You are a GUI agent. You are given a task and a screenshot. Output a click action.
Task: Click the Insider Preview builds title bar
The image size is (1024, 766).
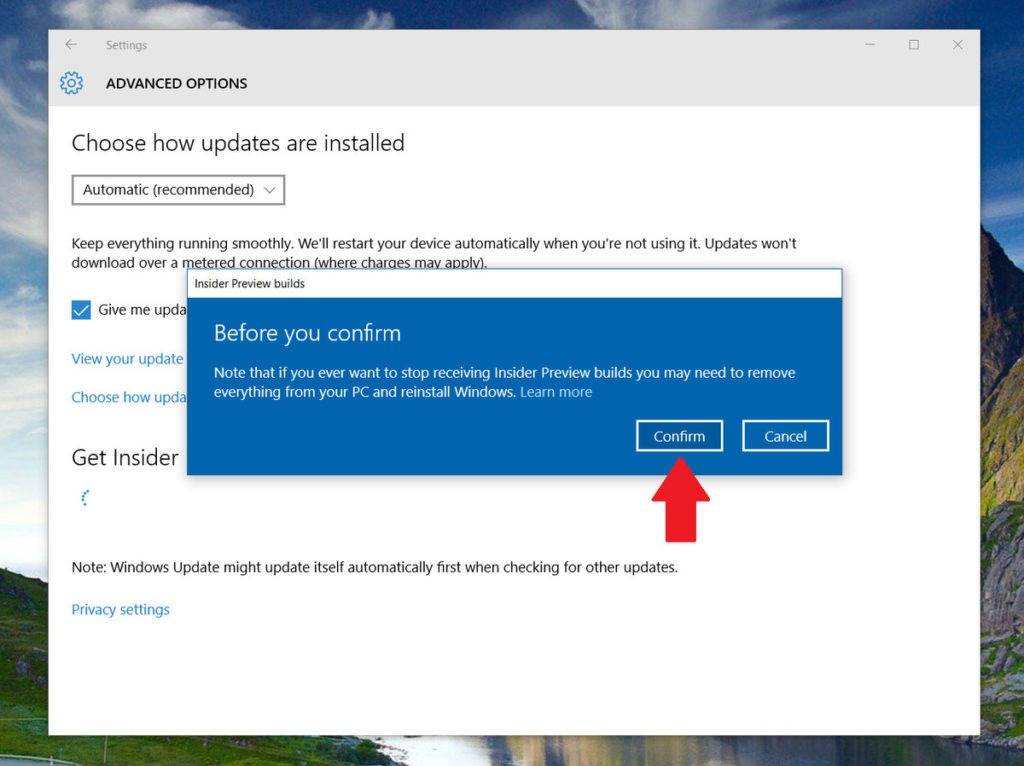pyautogui.click(x=515, y=283)
